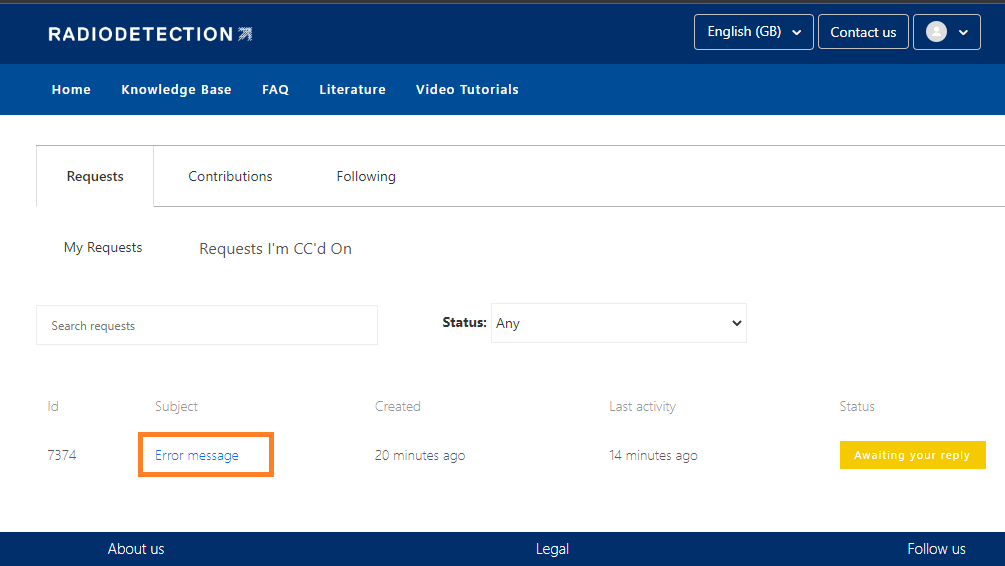The height and width of the screenshot is (566, 1005).
Task: Open the user profile avatar menu
Action: click(x=946, y=32)
